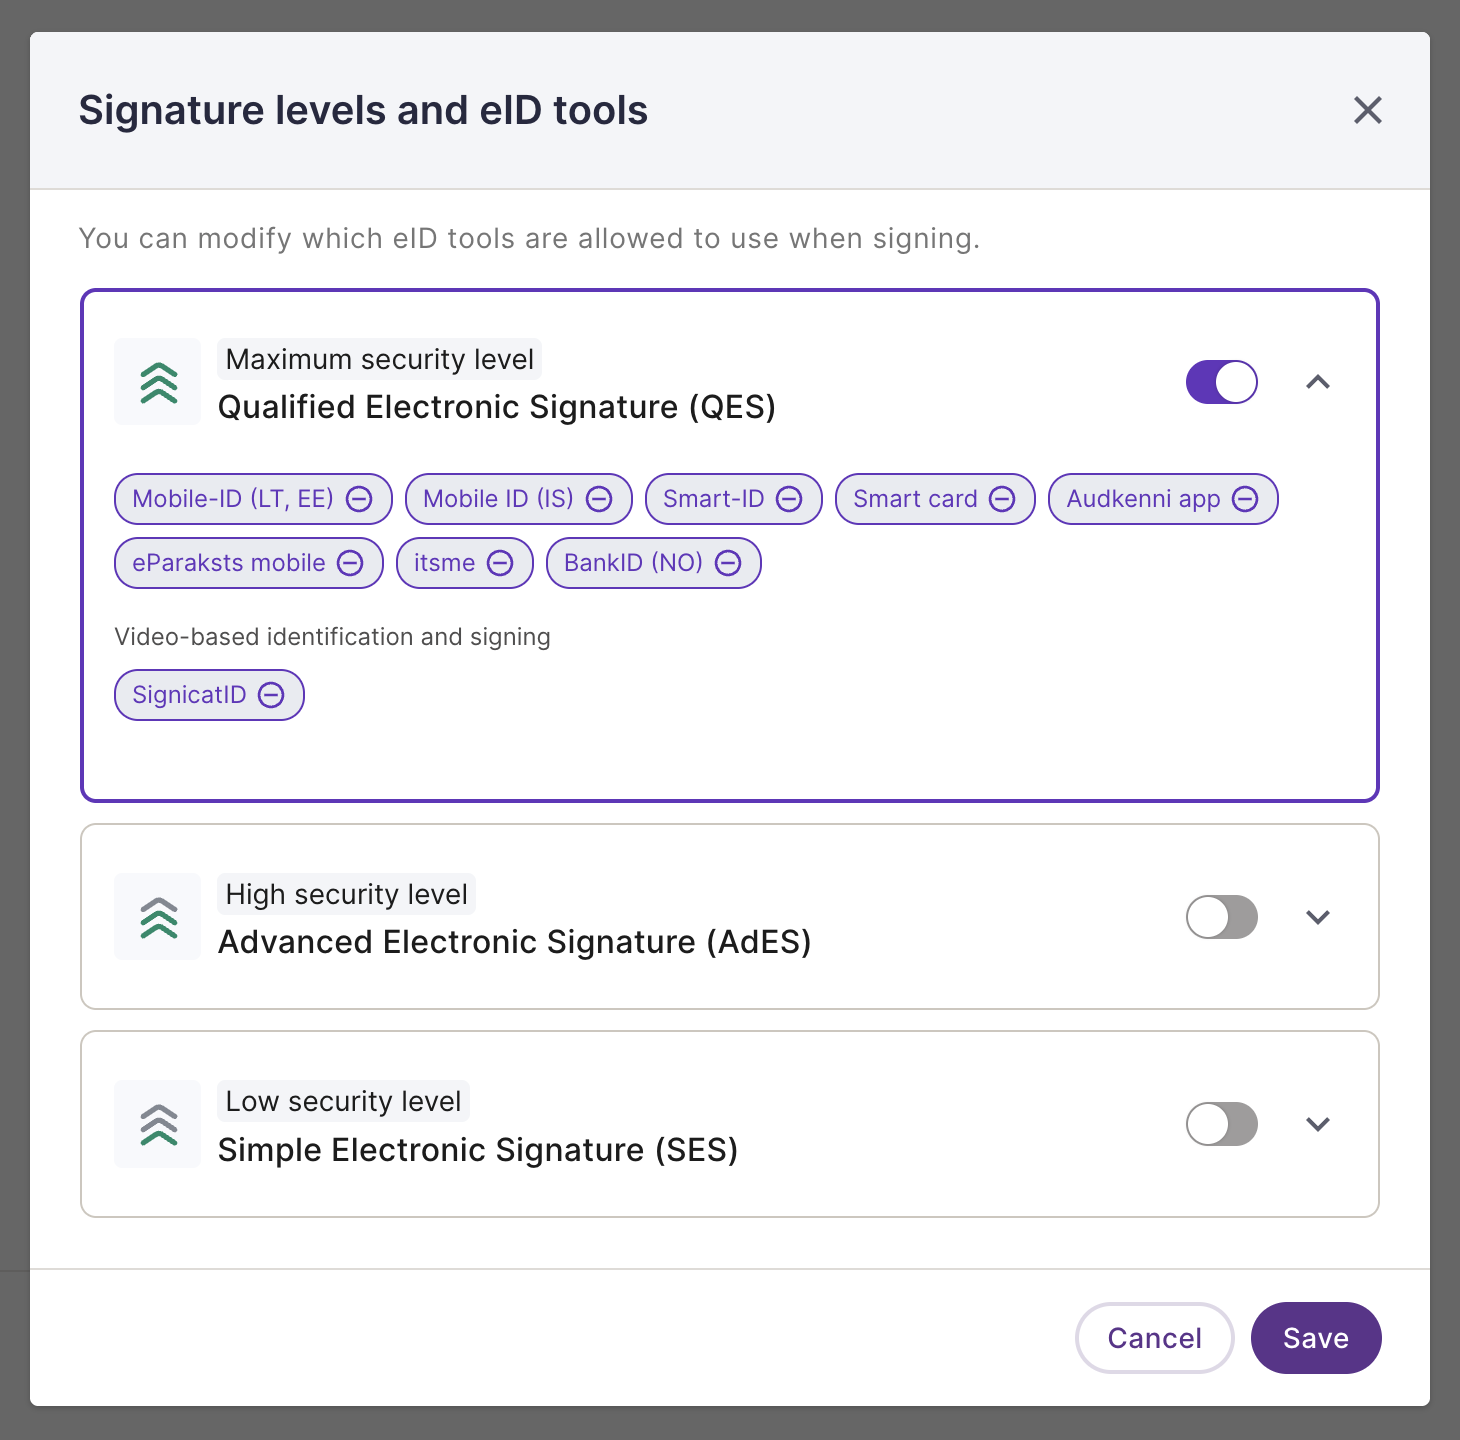The height and width of the screenshot is (1440, 1460).
Task: Click the Save button
Action: pos(1316,1338)
